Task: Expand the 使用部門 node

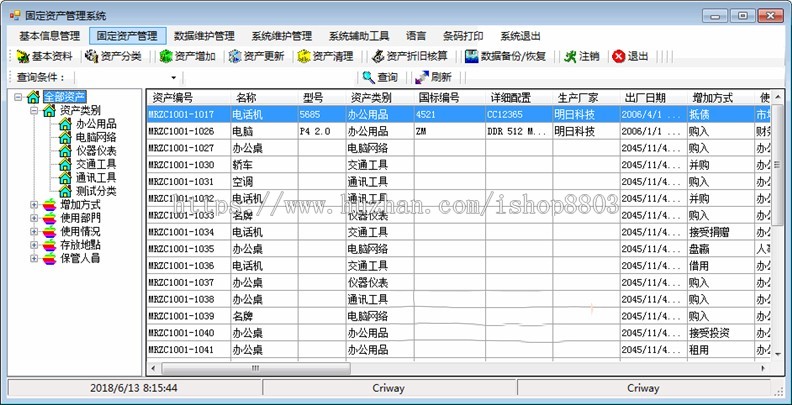Action: [34, 218]
